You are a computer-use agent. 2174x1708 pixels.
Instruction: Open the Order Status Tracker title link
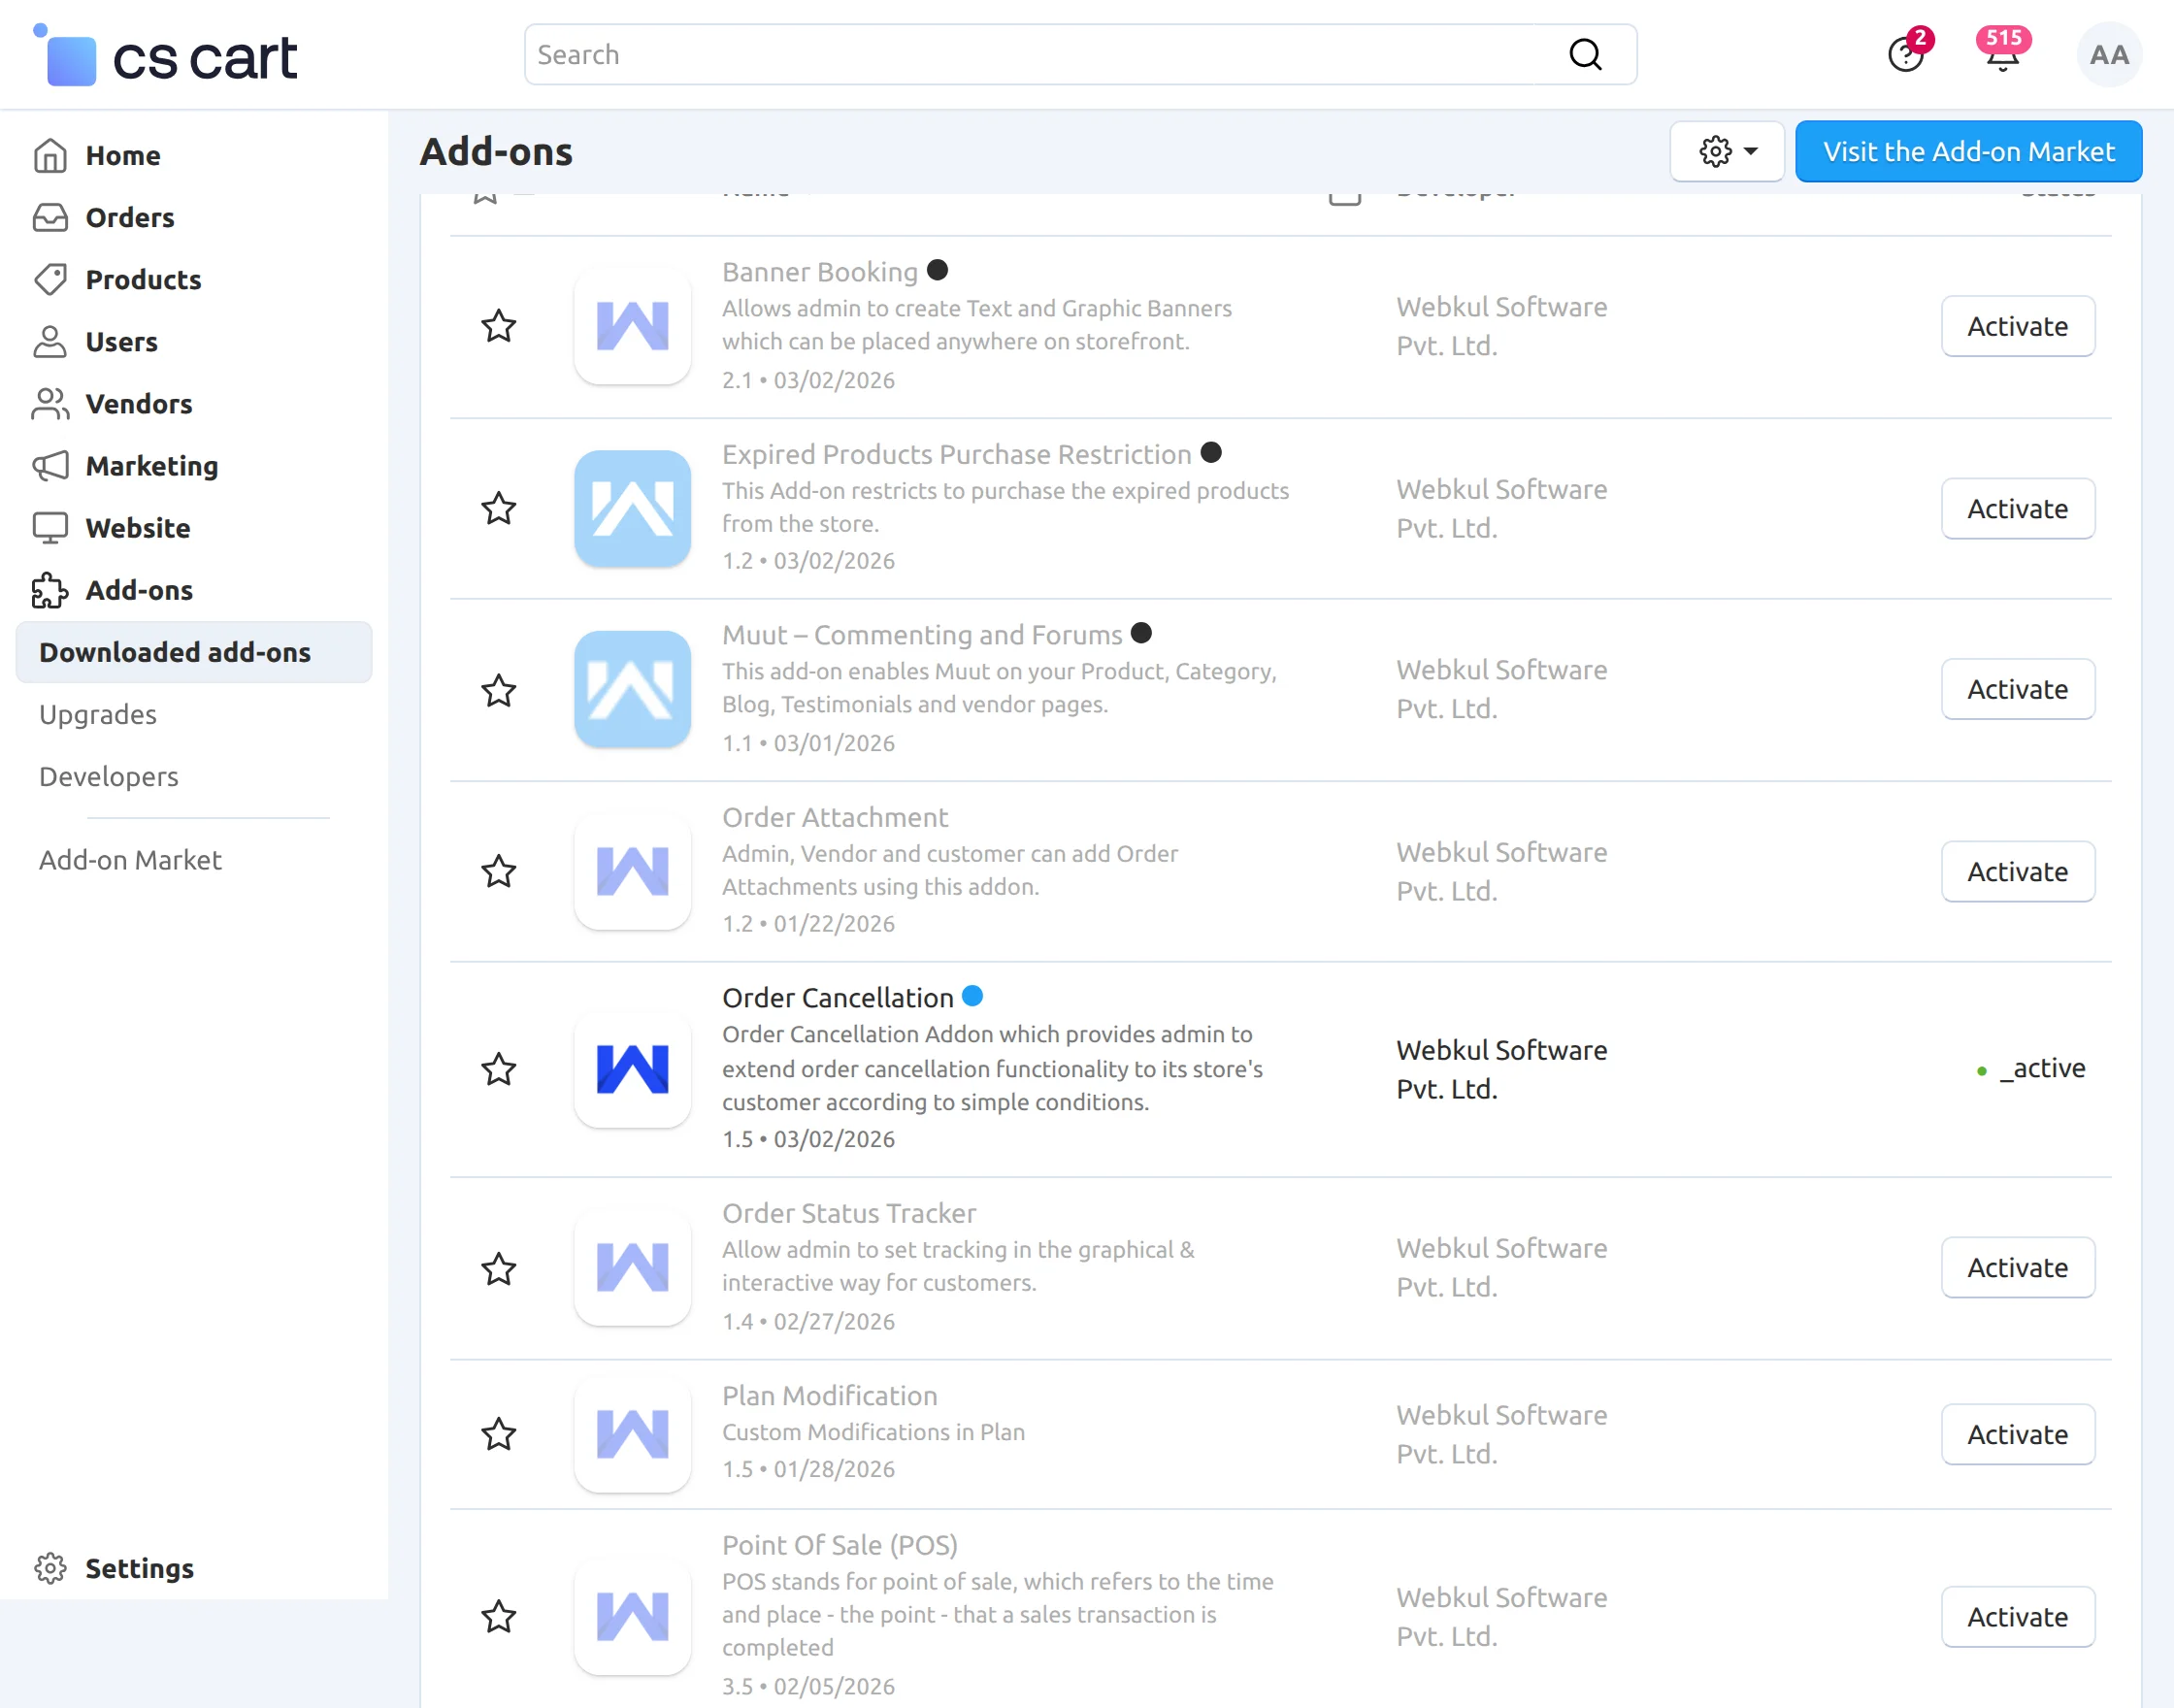click(849, 1213)
